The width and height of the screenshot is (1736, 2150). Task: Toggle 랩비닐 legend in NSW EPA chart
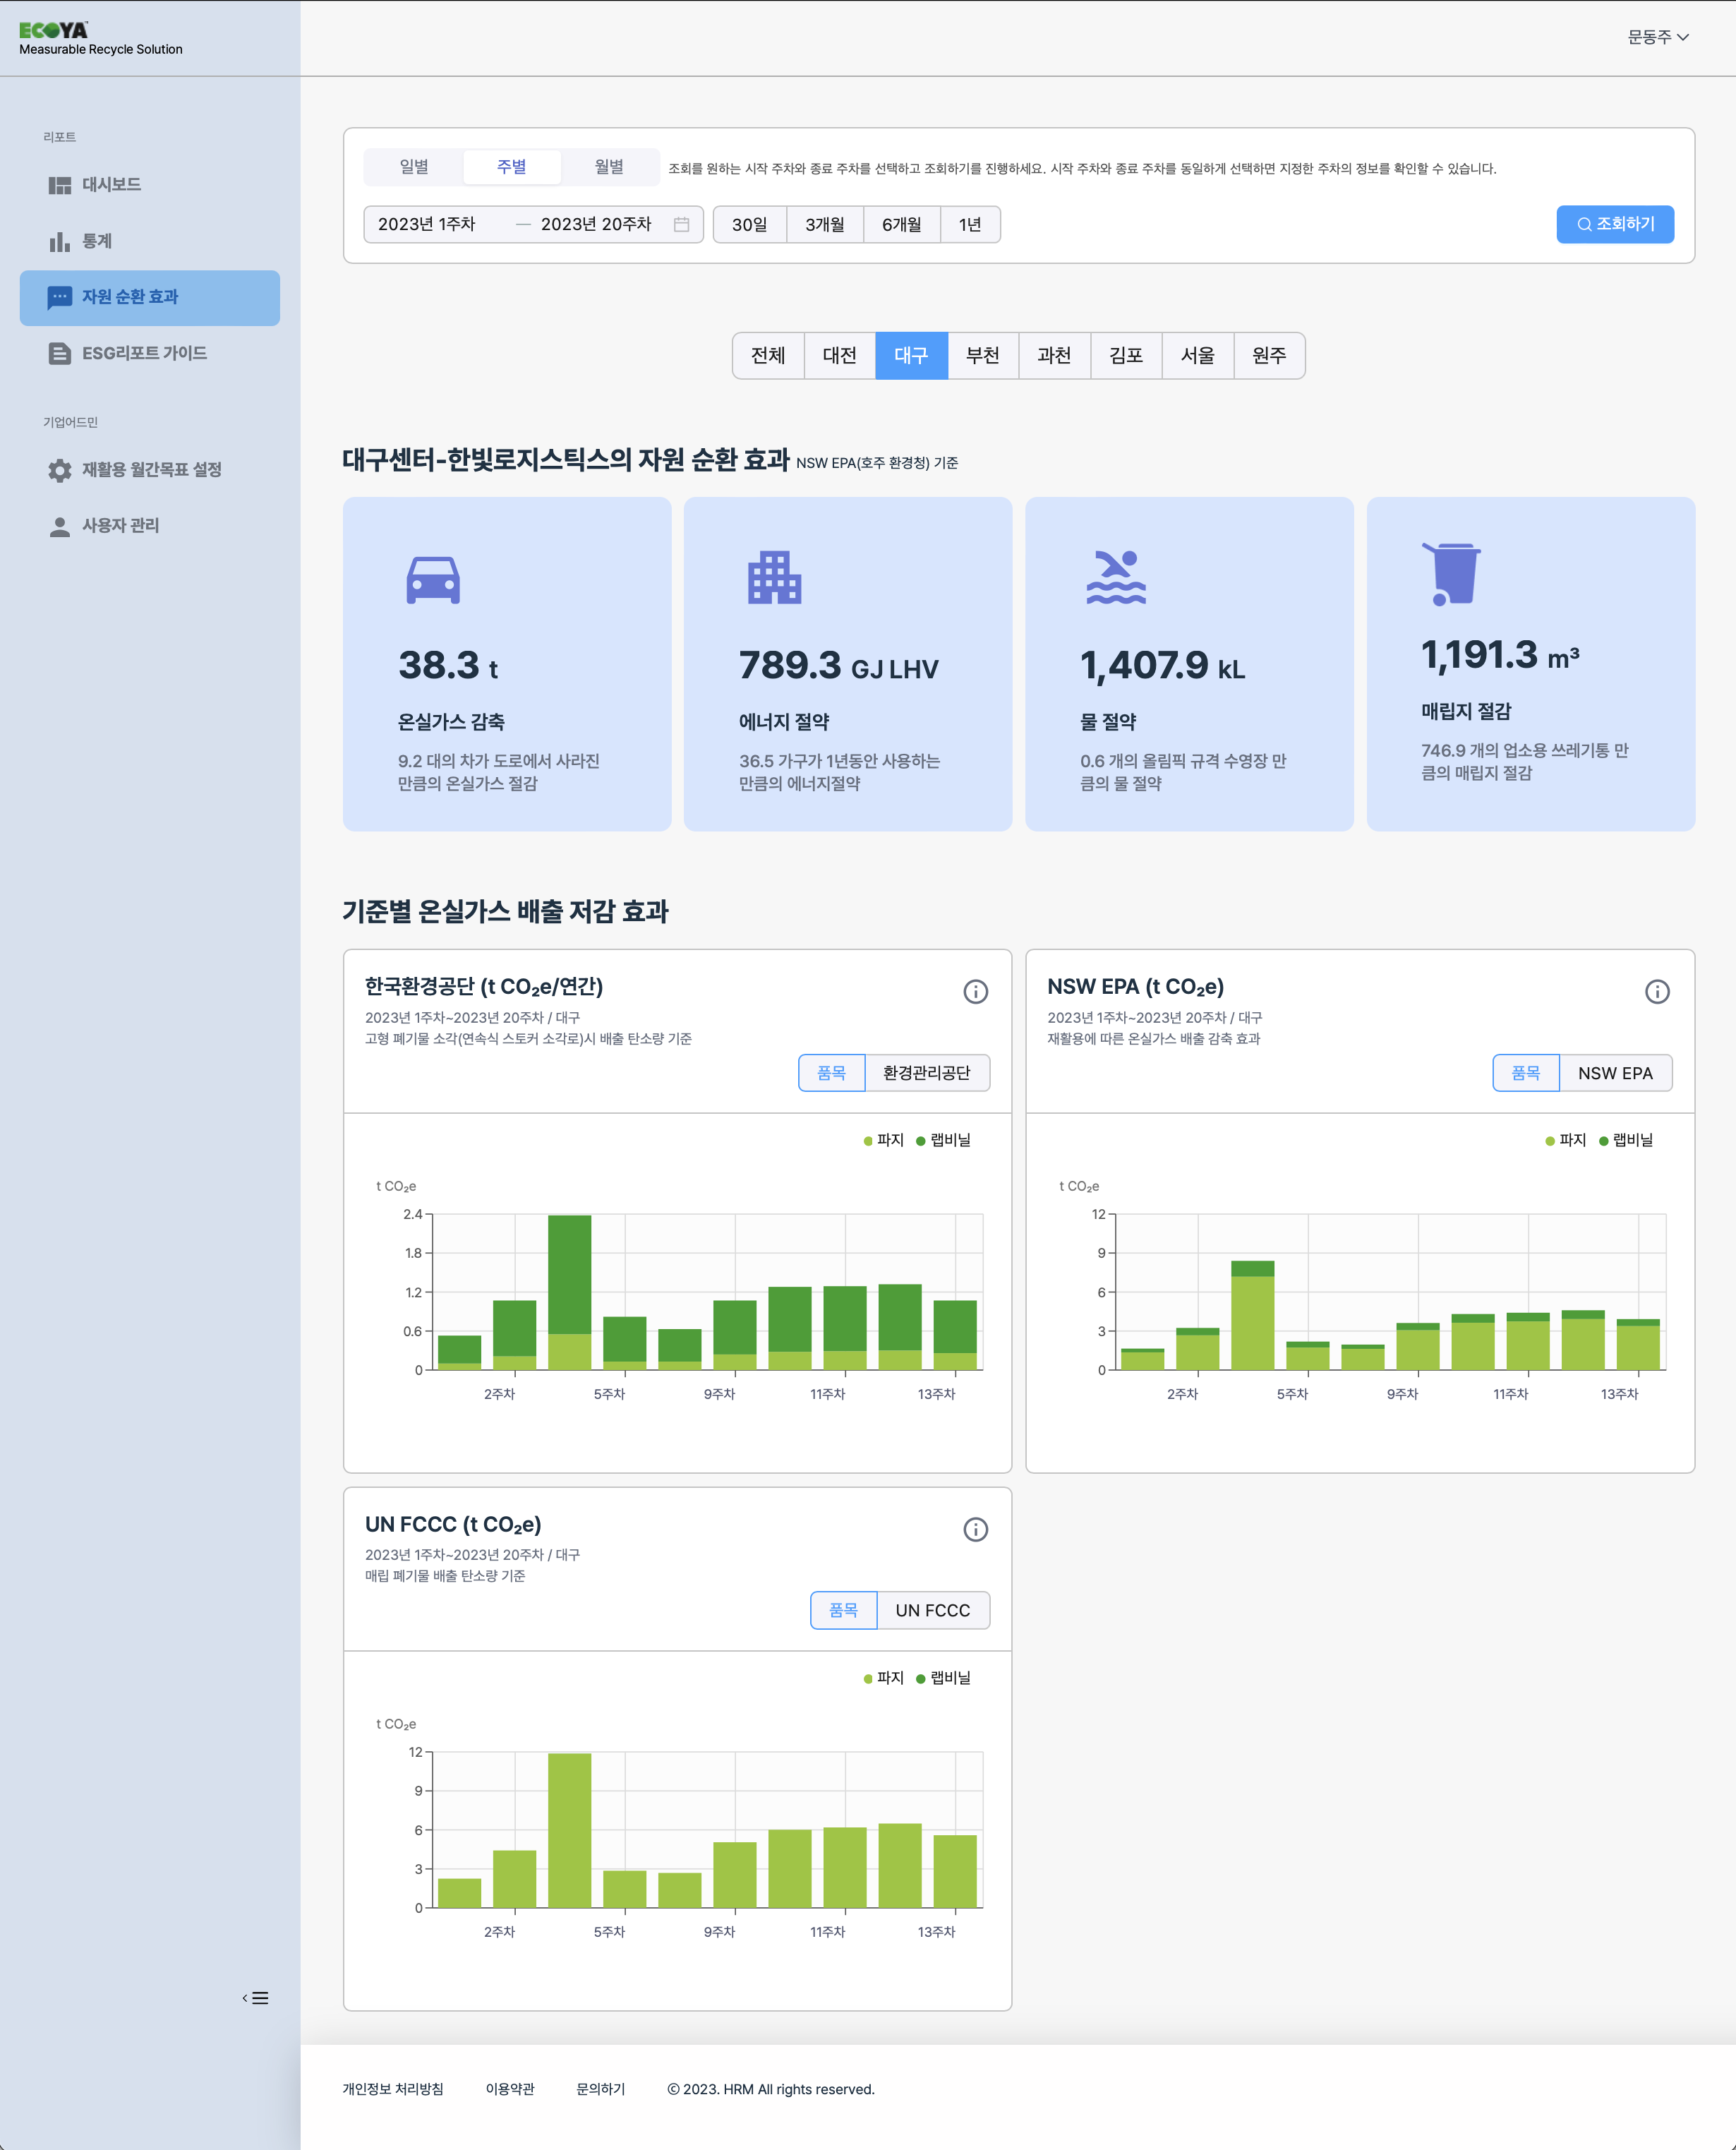[1626, 1140]
